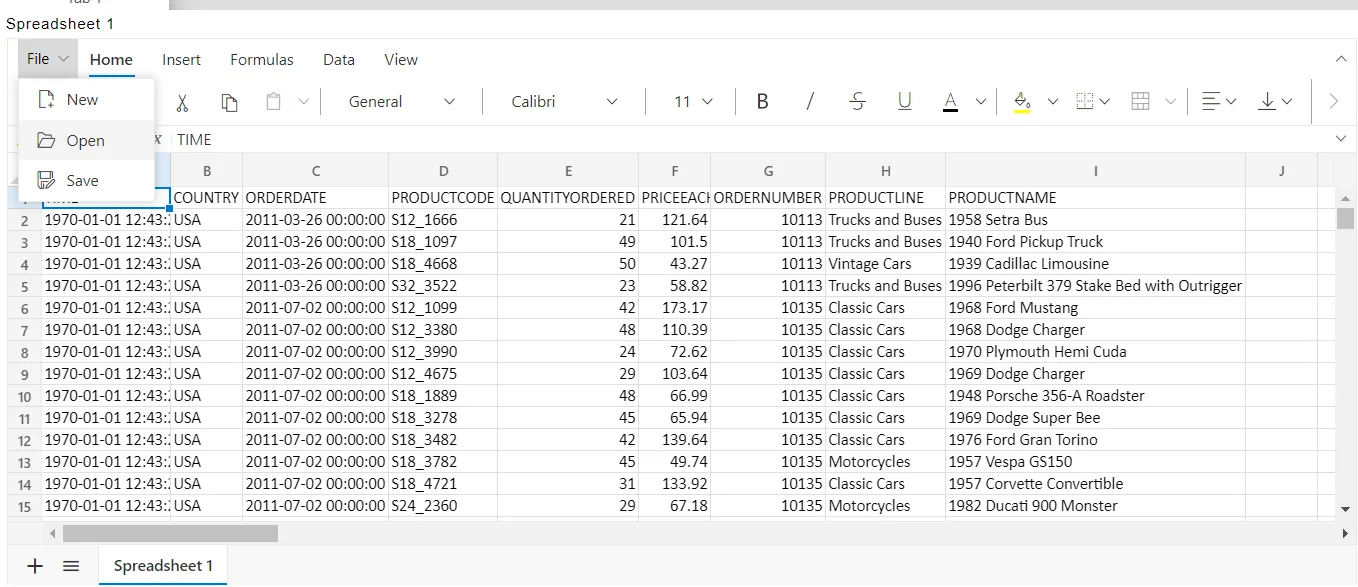Click the font color A icon
Screen dimensions: 1358x587
951,102
